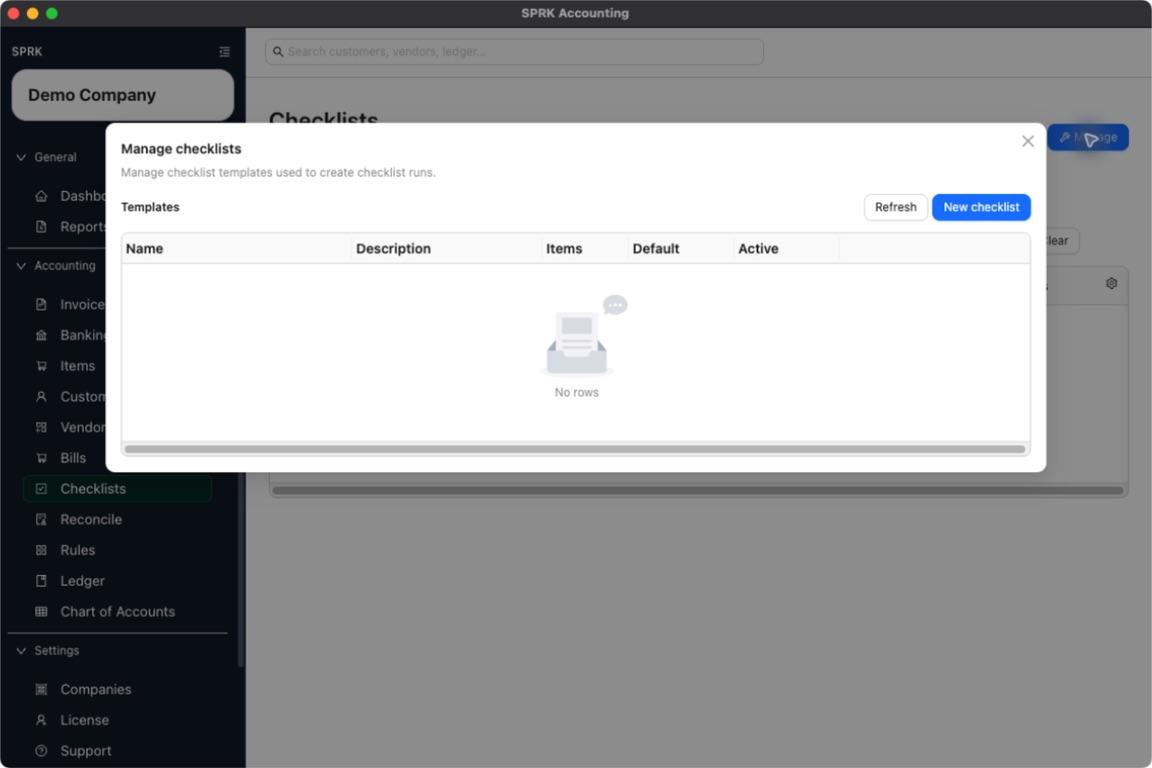Click the Companies building icon

41,689
